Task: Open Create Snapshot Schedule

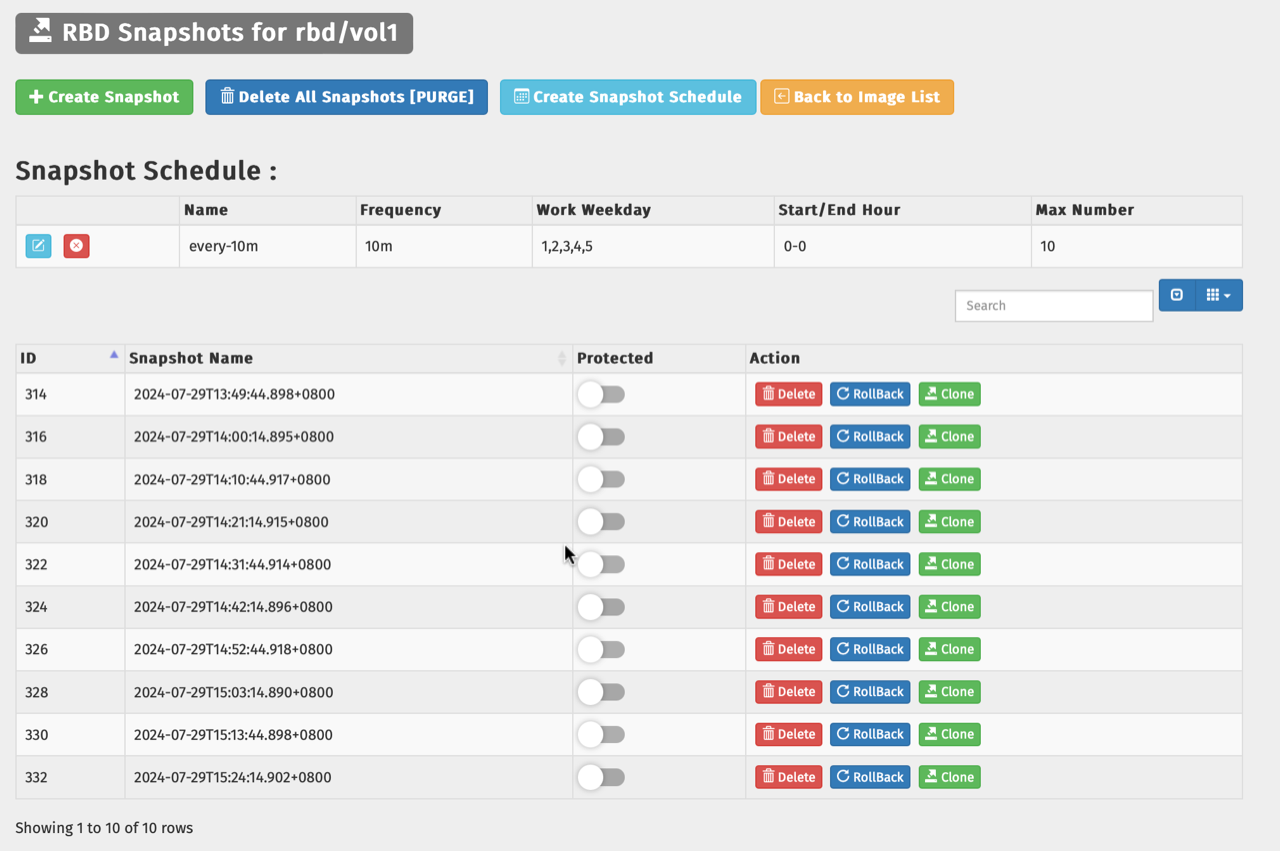Action: point(628,97)
